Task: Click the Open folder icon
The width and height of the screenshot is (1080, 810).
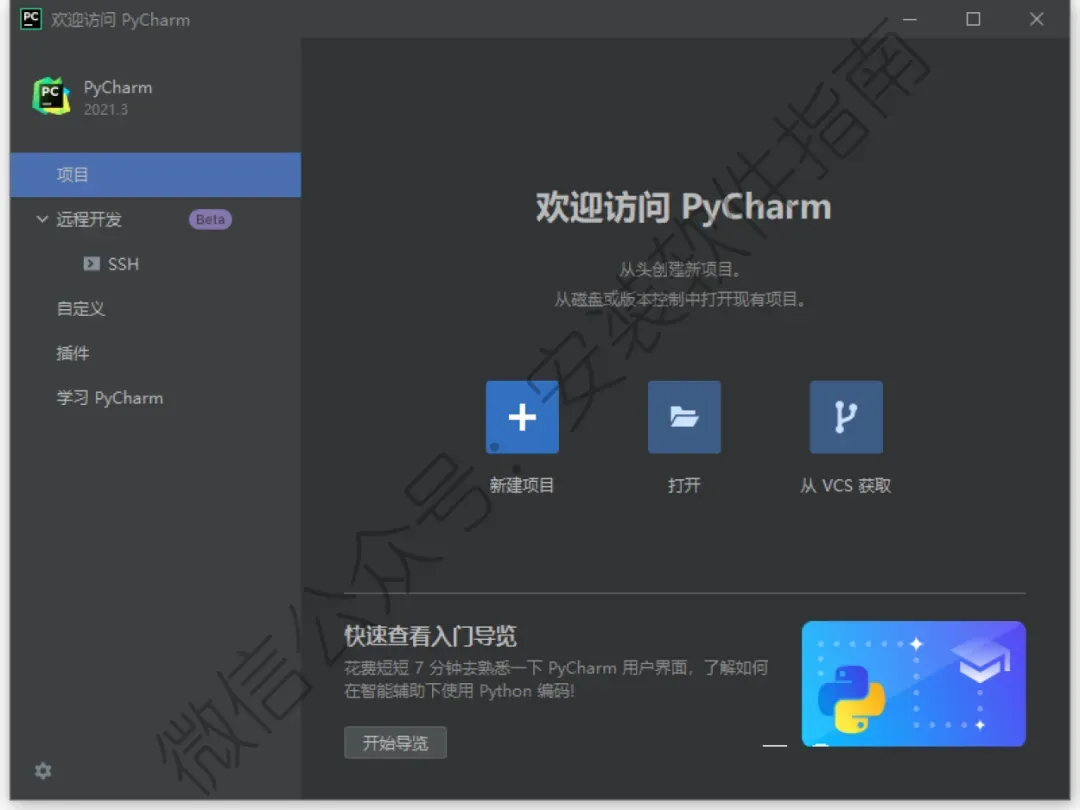Action: point(684,417)
